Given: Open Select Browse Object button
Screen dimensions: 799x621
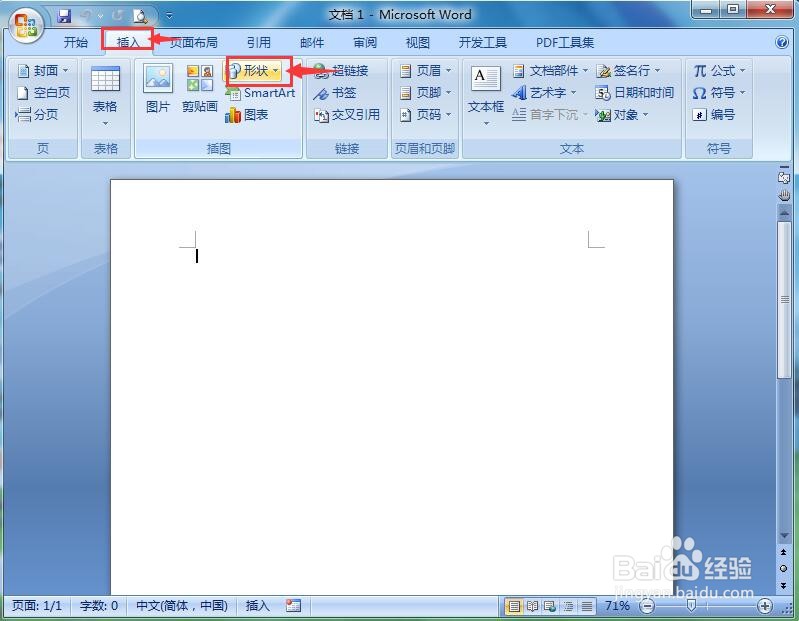Looking at the screenshot, I should pos(784,569).
